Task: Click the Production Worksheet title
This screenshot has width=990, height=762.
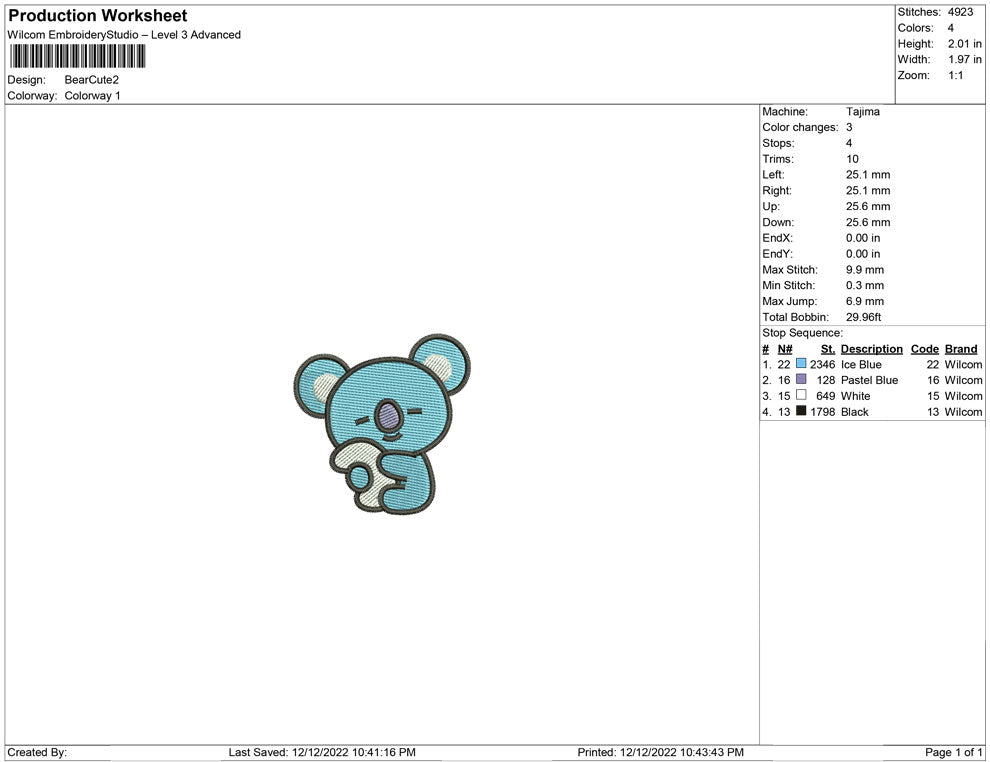Action: point(98,16)
